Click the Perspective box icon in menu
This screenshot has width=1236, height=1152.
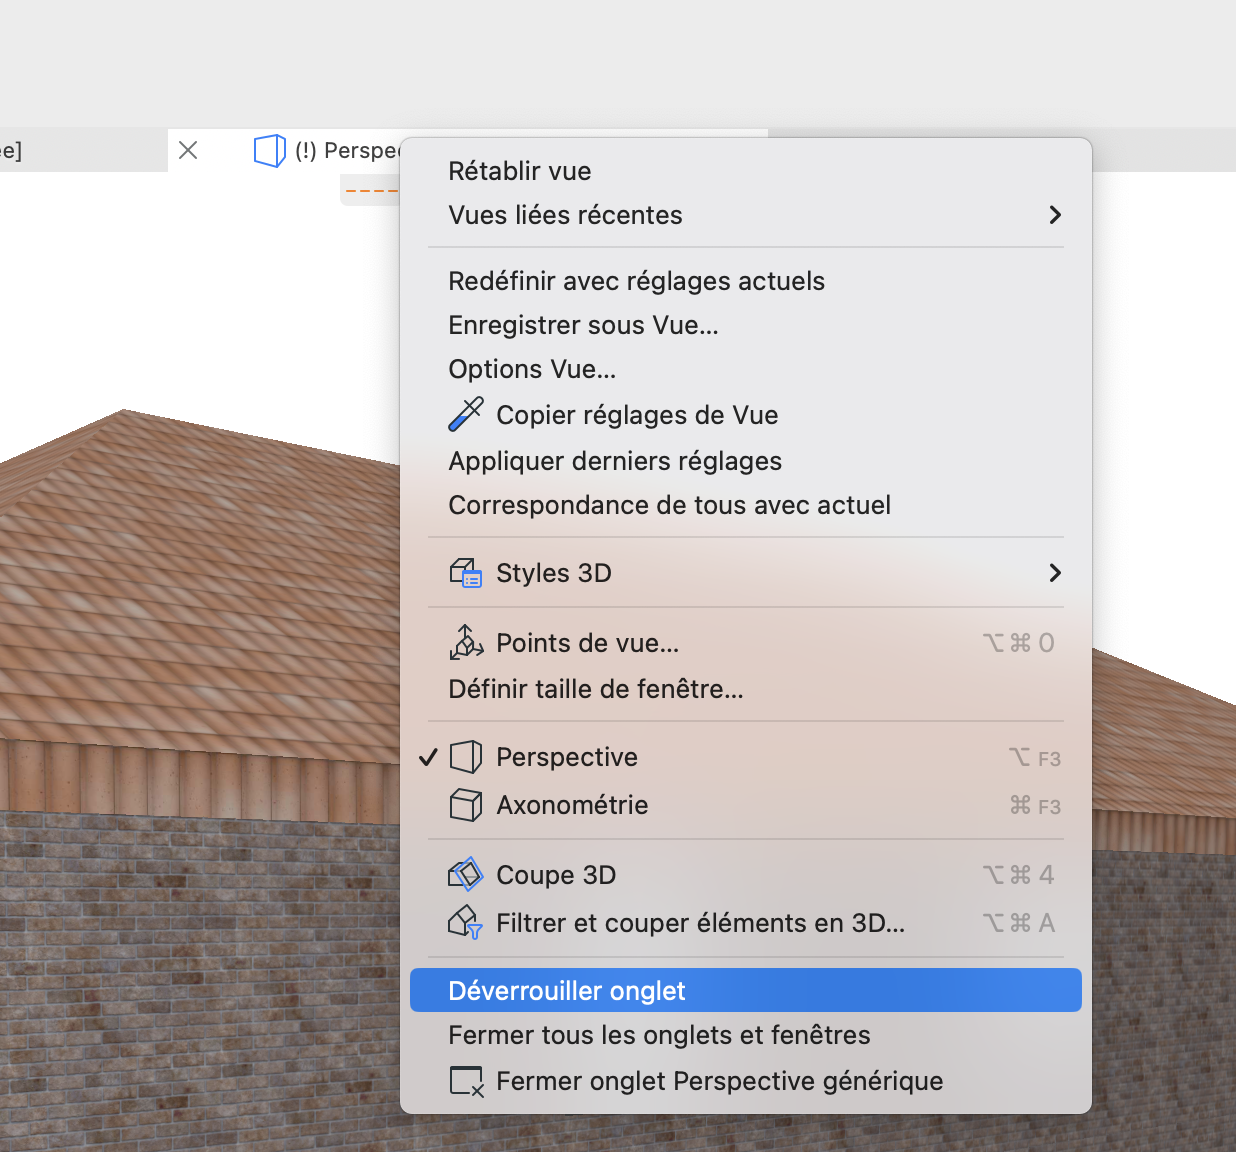pos(466,757)
